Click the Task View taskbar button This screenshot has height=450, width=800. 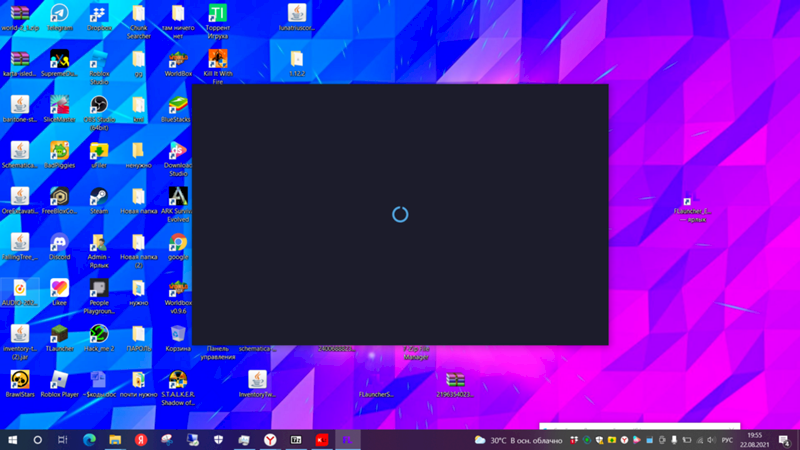point(62,440)
